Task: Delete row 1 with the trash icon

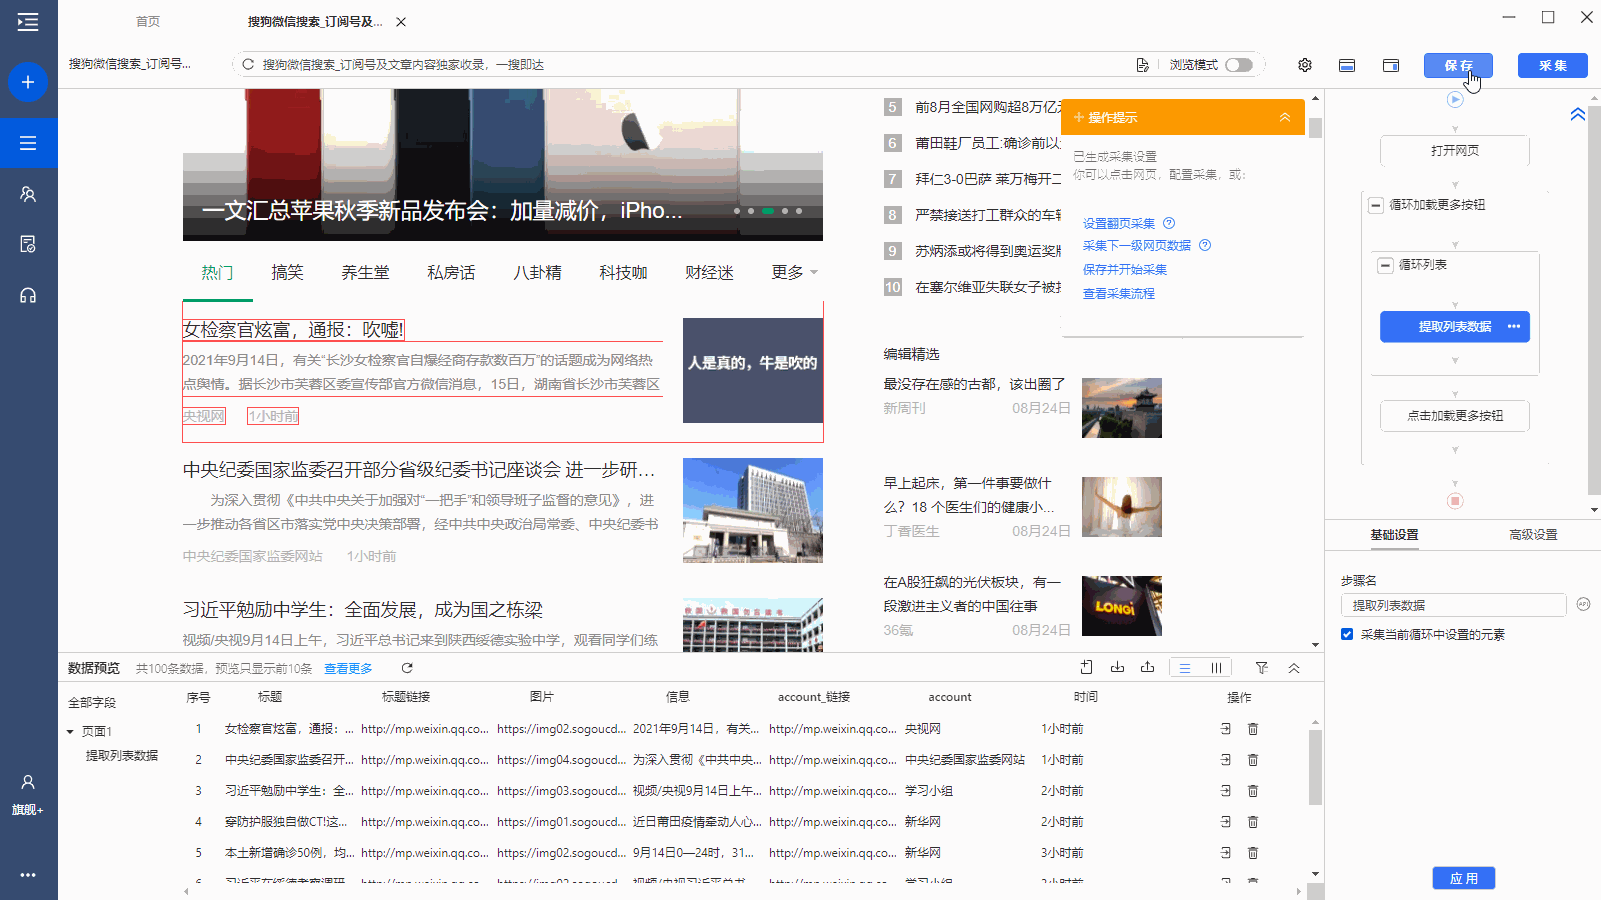Action: pyautogui.click(x=1253, y=729)
